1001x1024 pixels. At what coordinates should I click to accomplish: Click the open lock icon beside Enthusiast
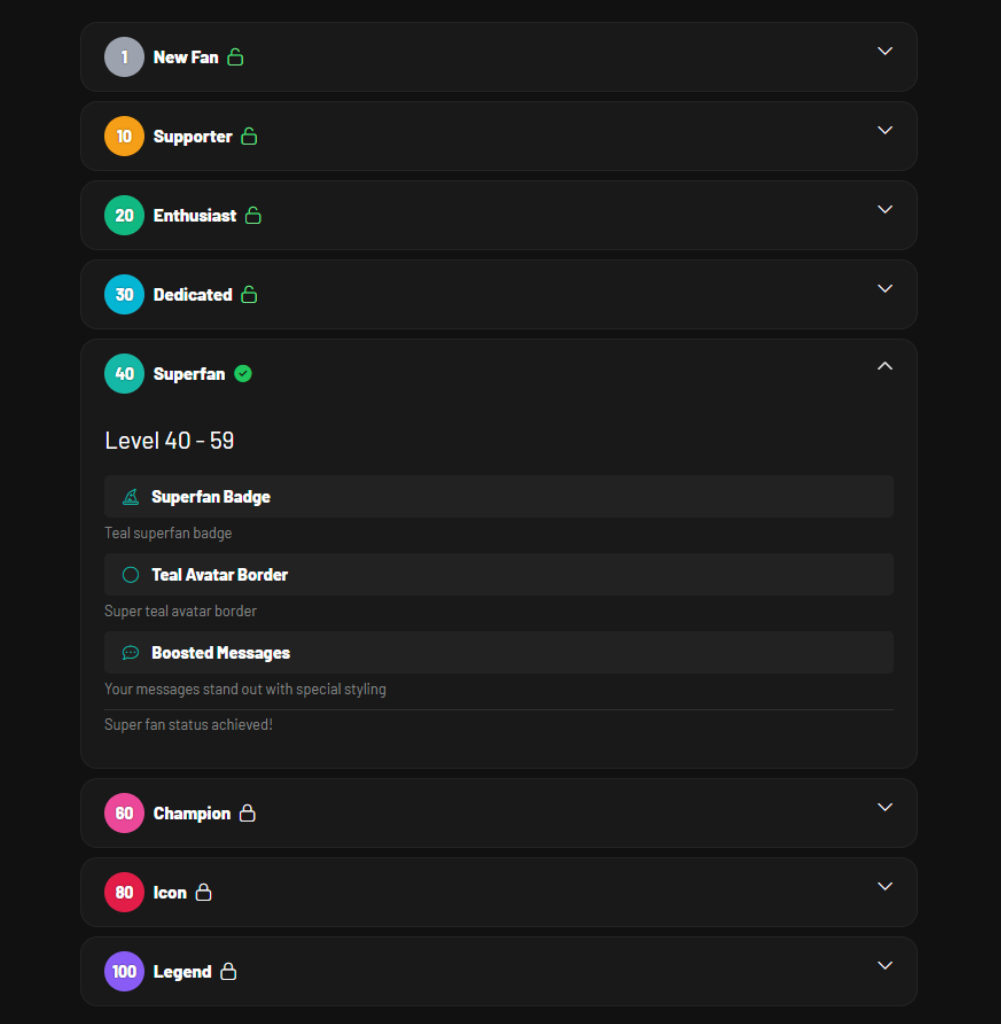pos(253,215)
